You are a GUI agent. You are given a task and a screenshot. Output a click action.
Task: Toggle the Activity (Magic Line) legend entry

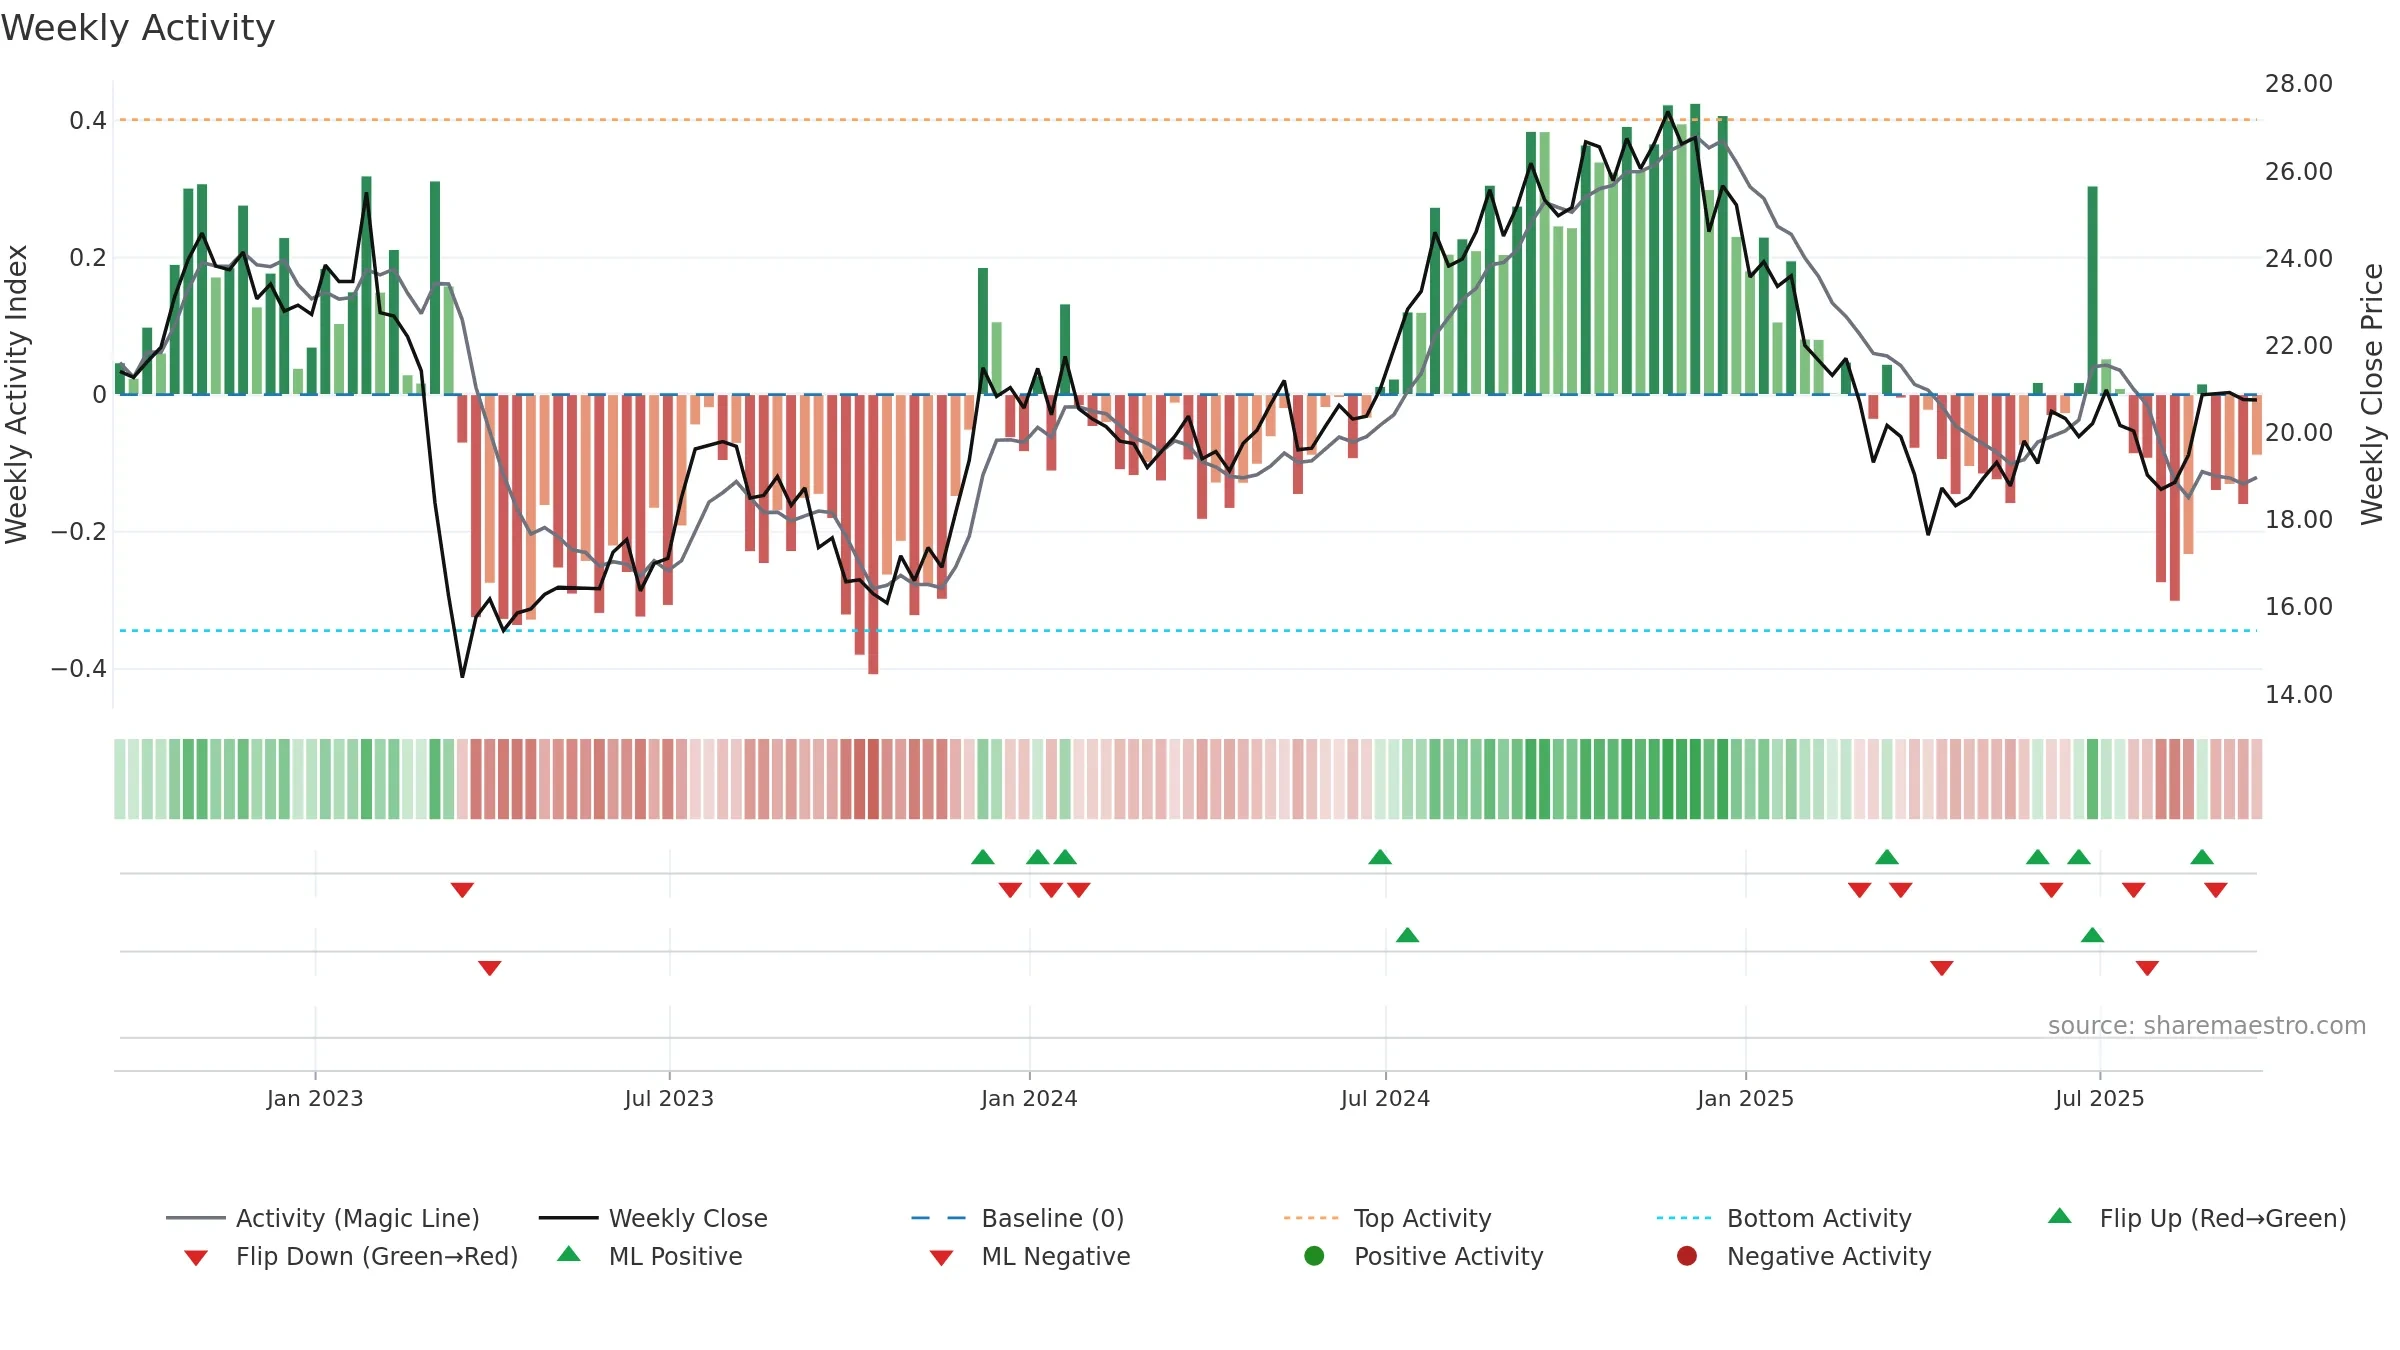[x=322, y=1218]
